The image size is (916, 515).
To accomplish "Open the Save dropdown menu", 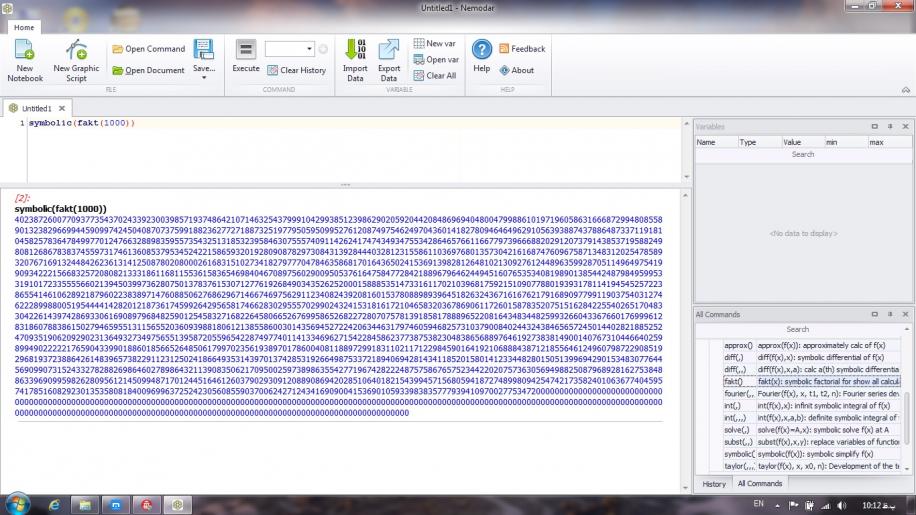I will (x=204, y=60).
